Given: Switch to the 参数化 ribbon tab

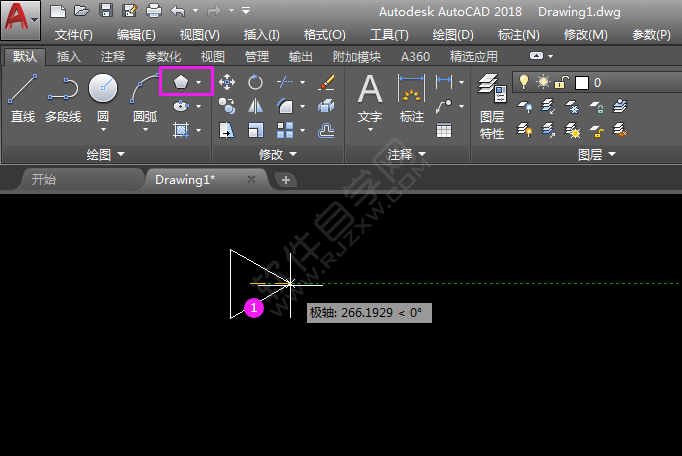Looking at the screenshot, I should 163,57.
